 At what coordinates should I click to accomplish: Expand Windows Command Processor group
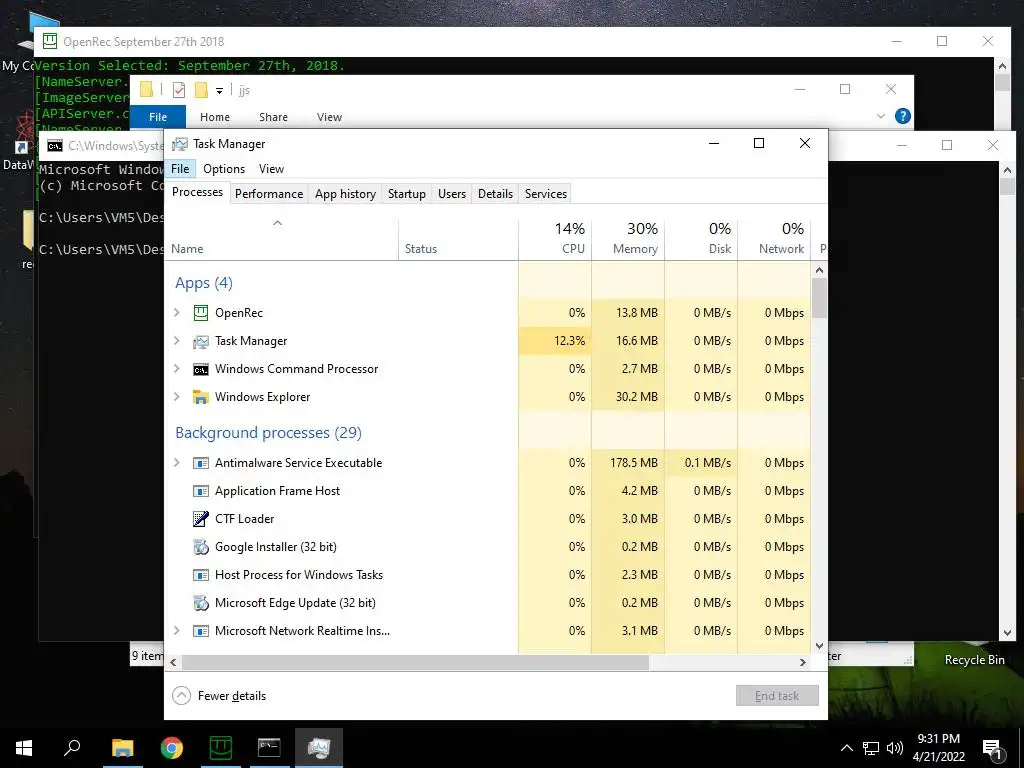coord(176,369)
